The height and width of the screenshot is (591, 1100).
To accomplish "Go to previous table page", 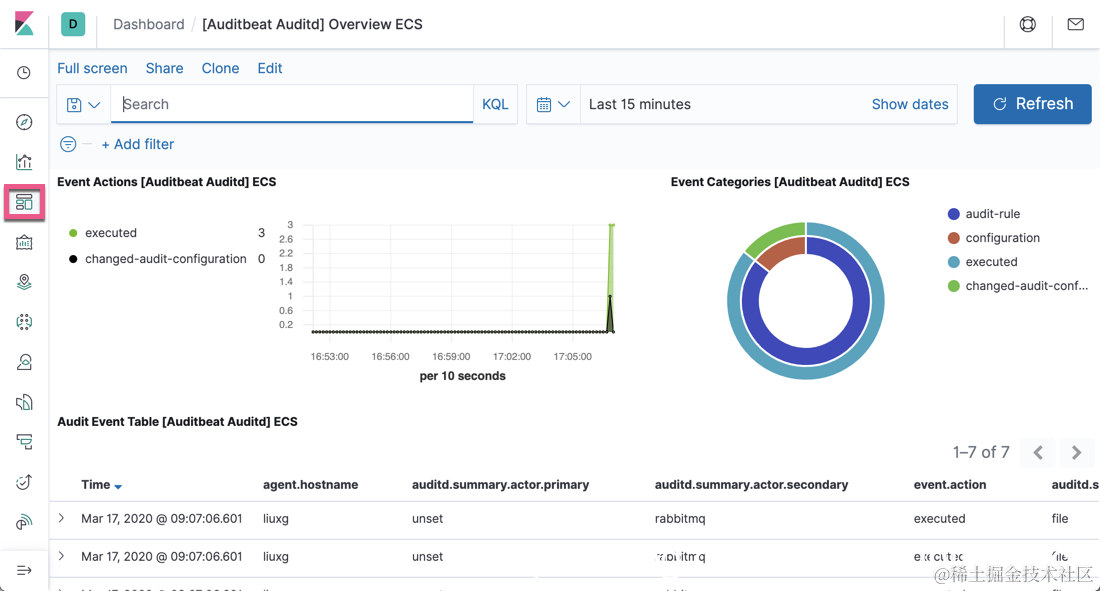I will pos(1038,453).
